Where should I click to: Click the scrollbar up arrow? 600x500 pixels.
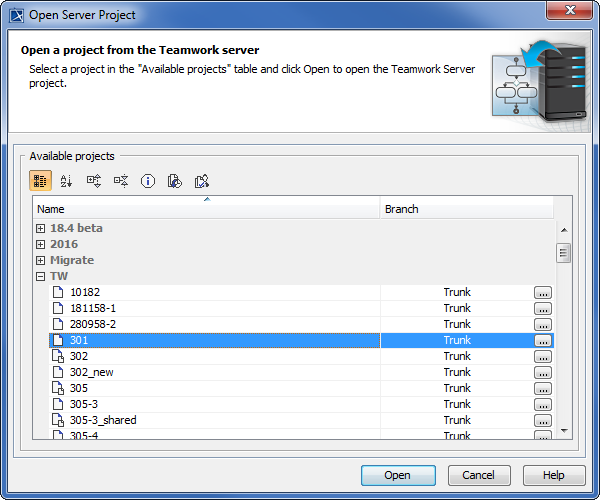(x=564, y=230)
